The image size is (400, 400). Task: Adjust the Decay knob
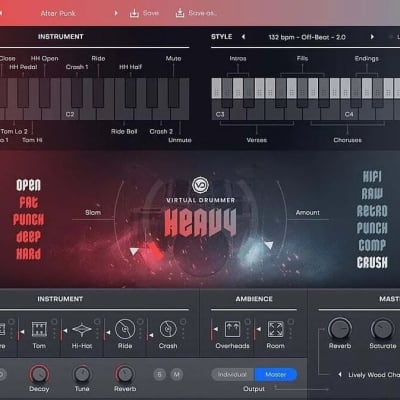39,374
